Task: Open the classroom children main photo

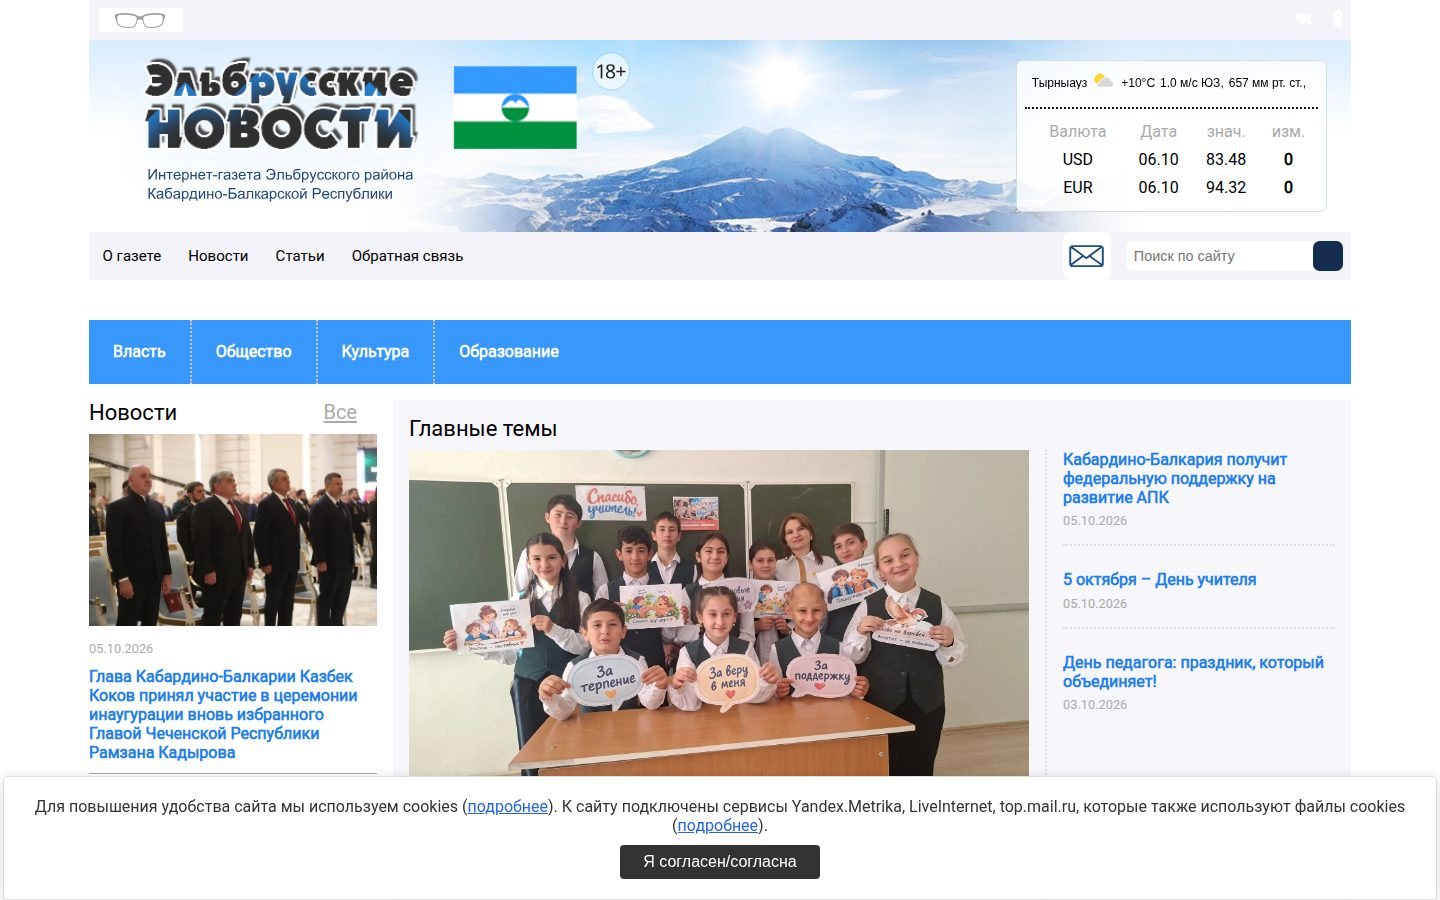Action: click(719, 613)
